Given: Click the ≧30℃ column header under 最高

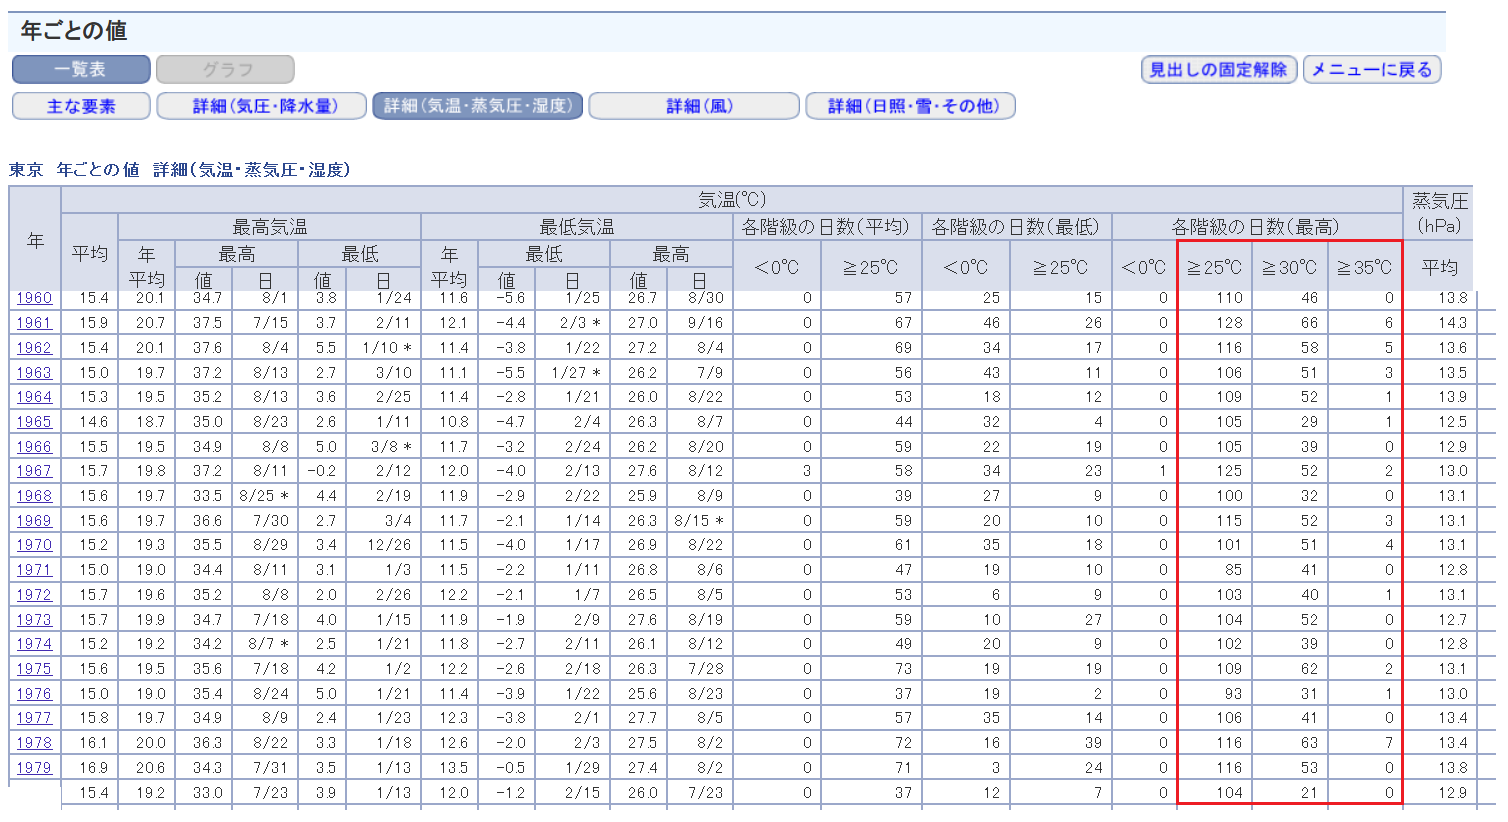Looking at the screenshot, I should (1290, 267).
